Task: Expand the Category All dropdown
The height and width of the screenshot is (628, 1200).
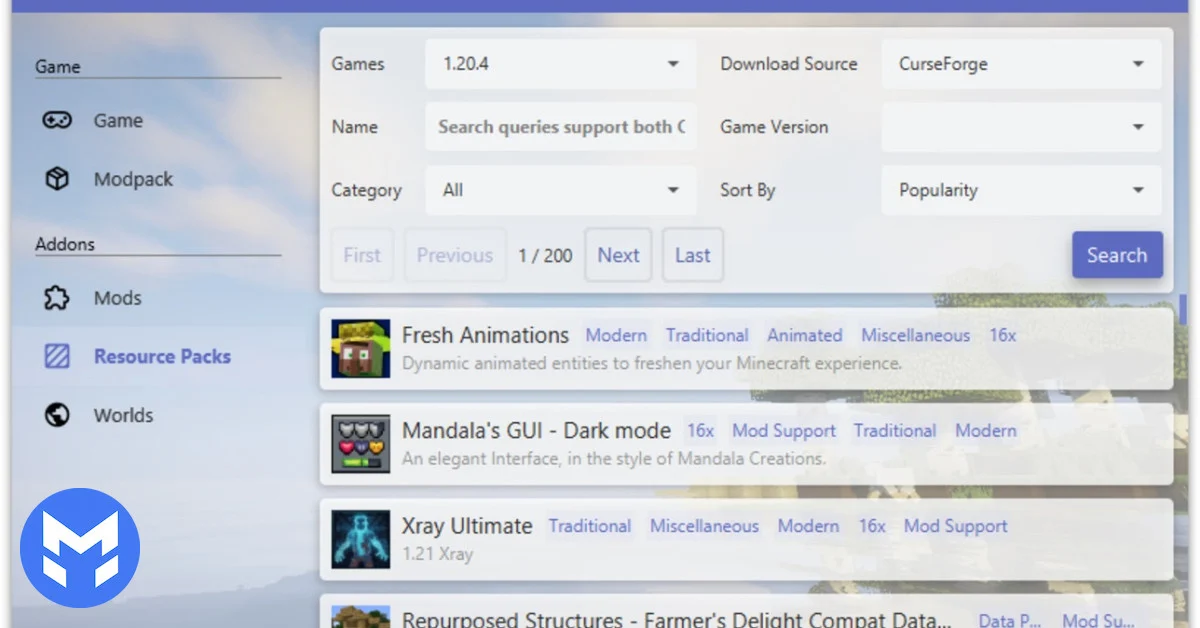Action: pos(560,190)
